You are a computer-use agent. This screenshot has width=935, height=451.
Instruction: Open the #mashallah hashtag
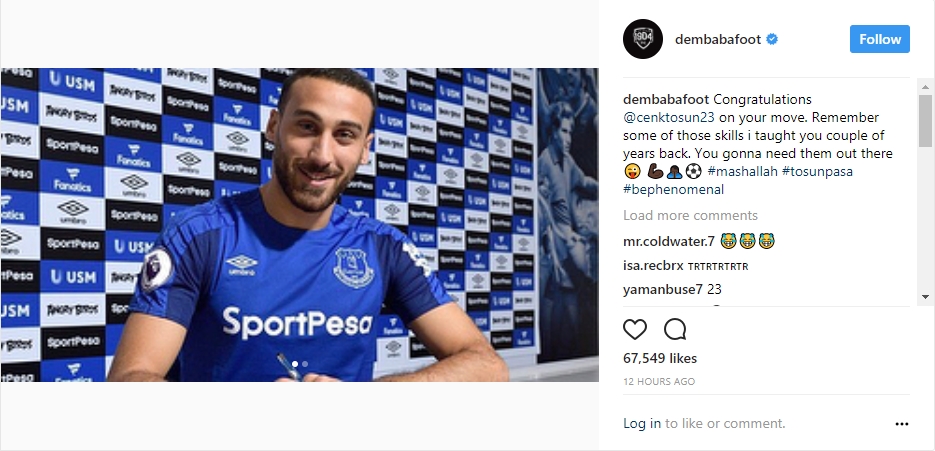pos(741,172)
